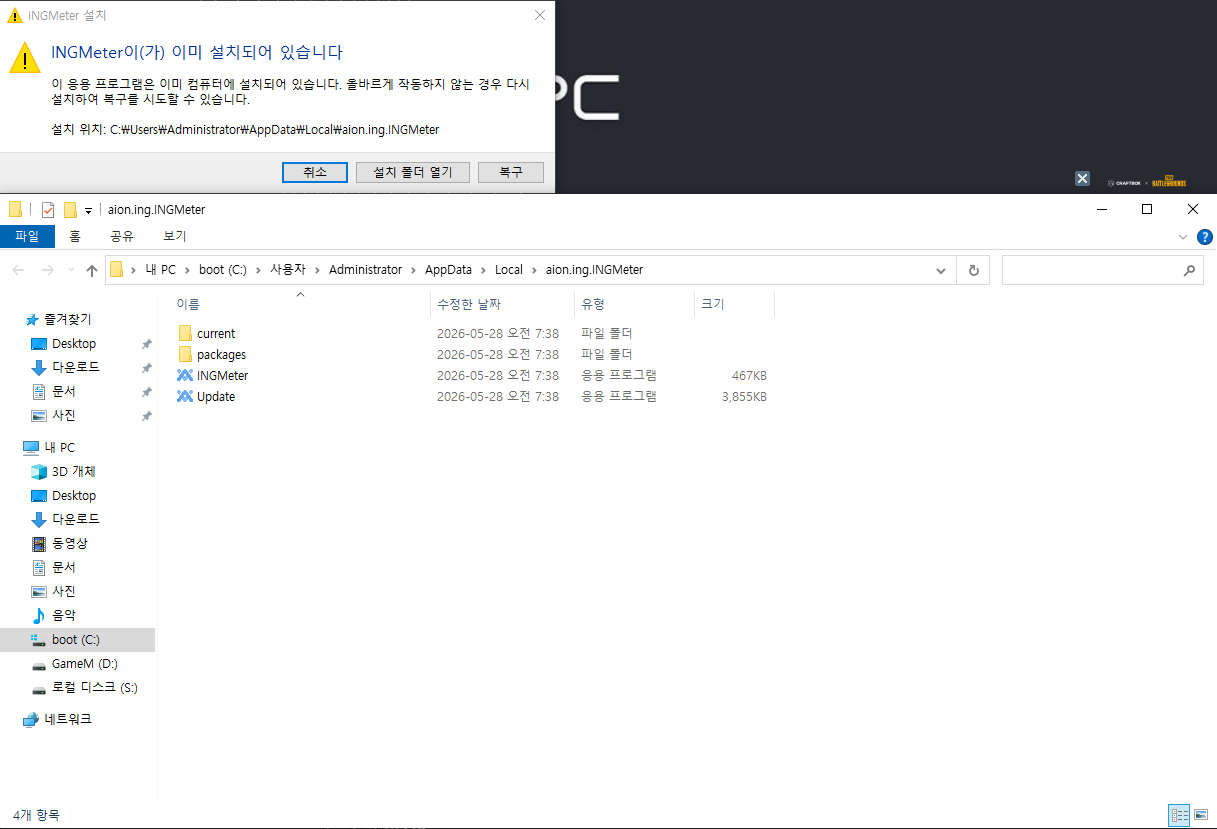The height and width of the screenshot is (829, 1217).
Task: Open 문서 under 내 PC
Action: point(64,567)
